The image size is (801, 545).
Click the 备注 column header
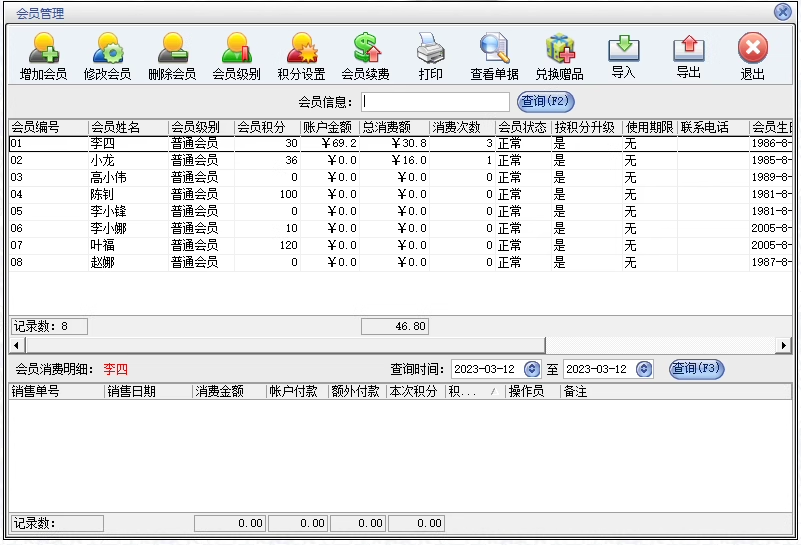tap(675, 391)
